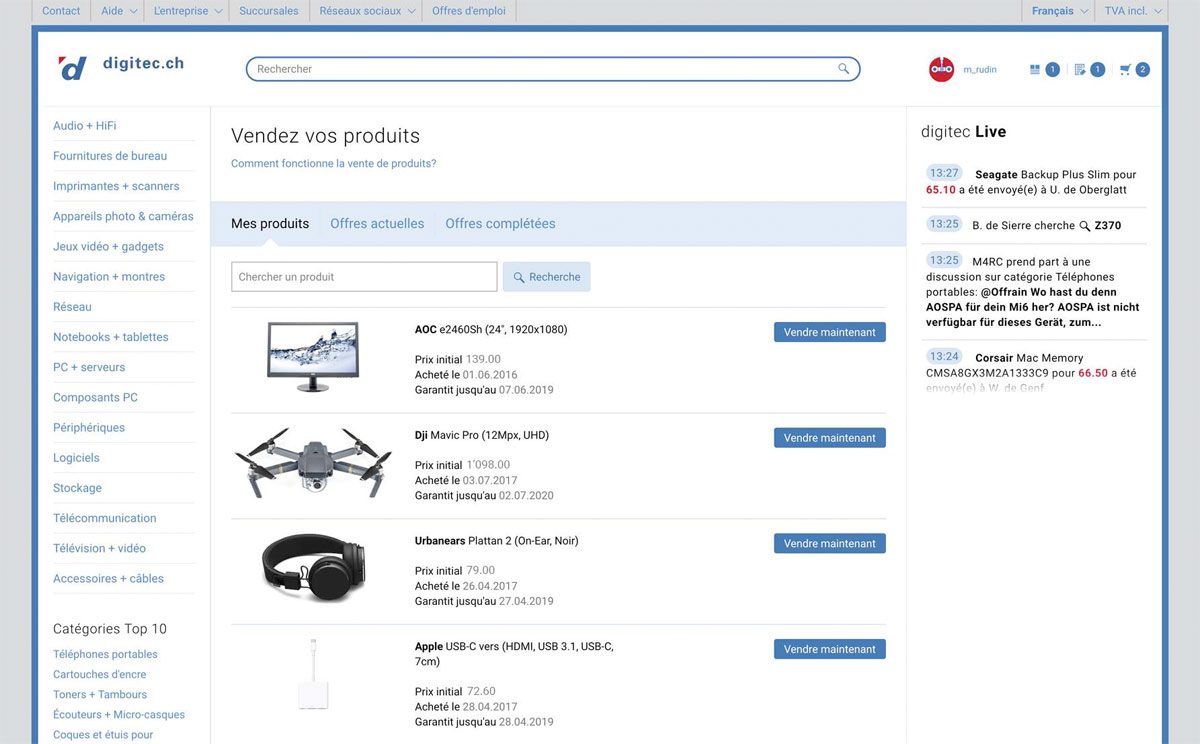Open AOC e2460Sh product title

click(x=491, y=329)
